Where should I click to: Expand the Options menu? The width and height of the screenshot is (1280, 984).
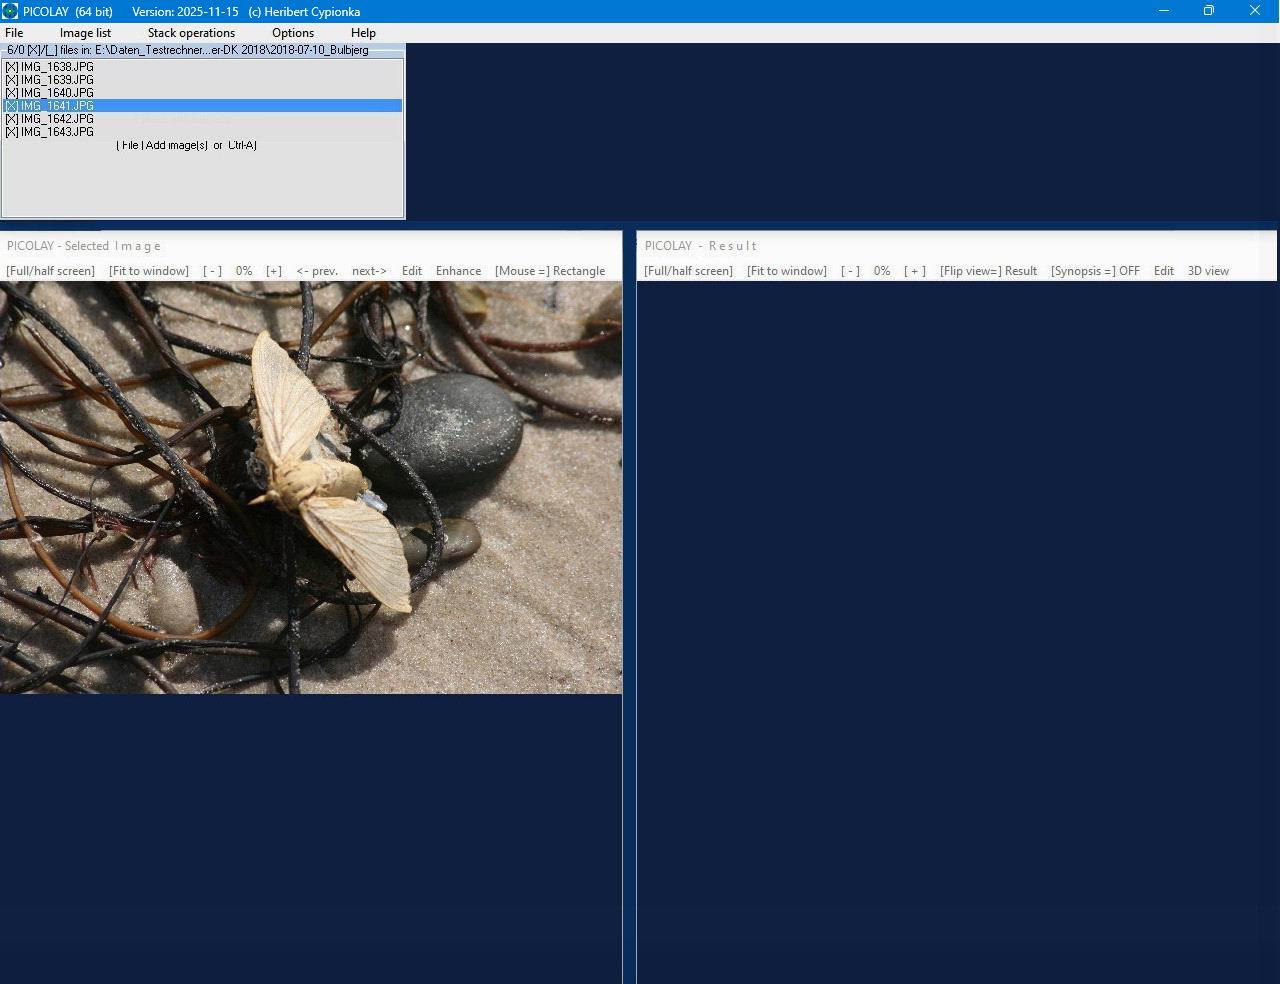[x=293, y=33]
